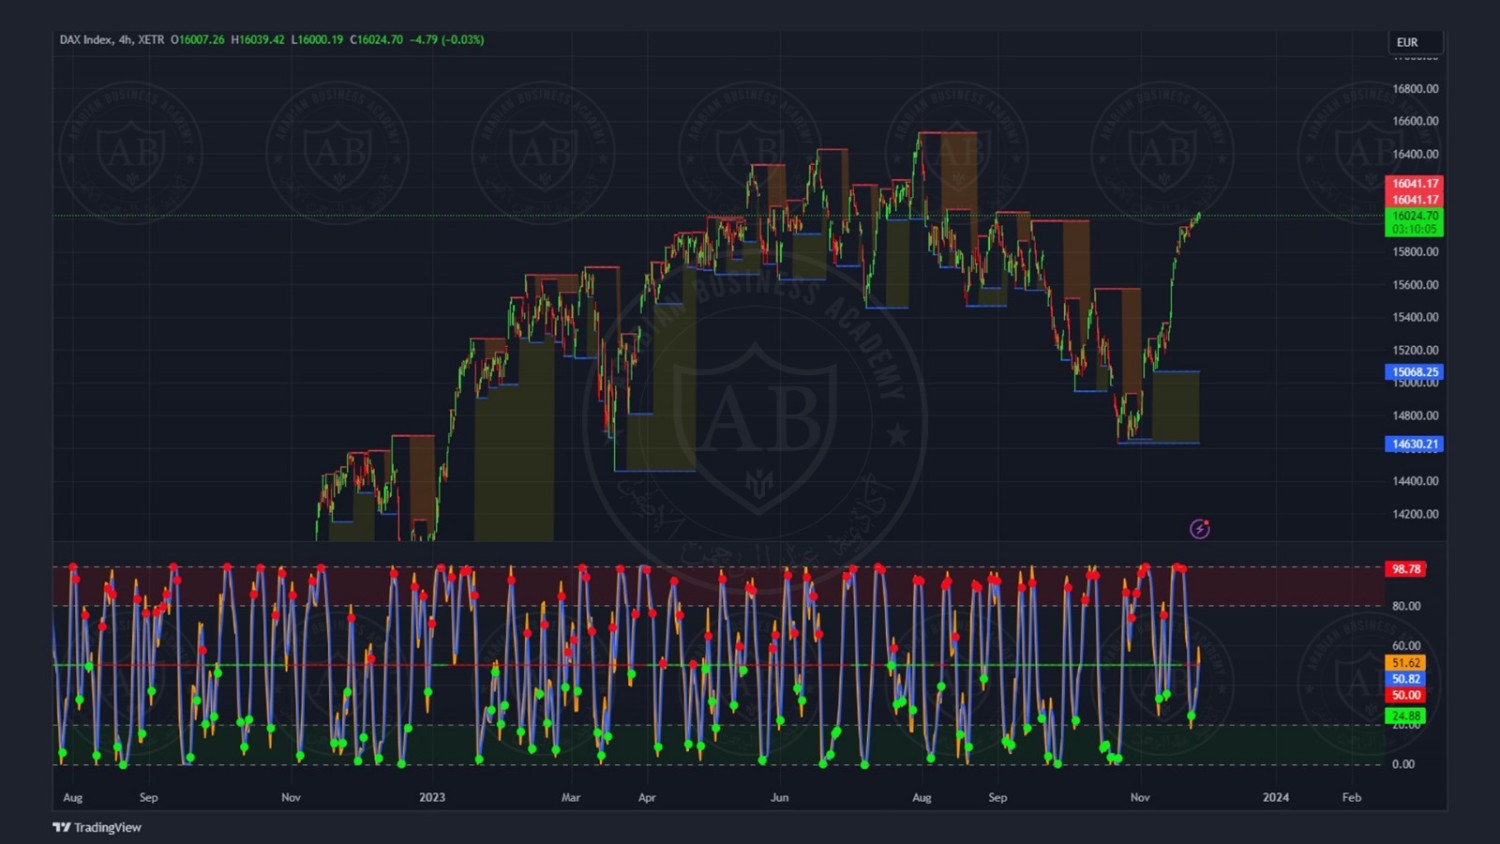This screenshot has width=1500, height=844.
Task: Click the Mar label on time axis
Action: coord(570,797)
